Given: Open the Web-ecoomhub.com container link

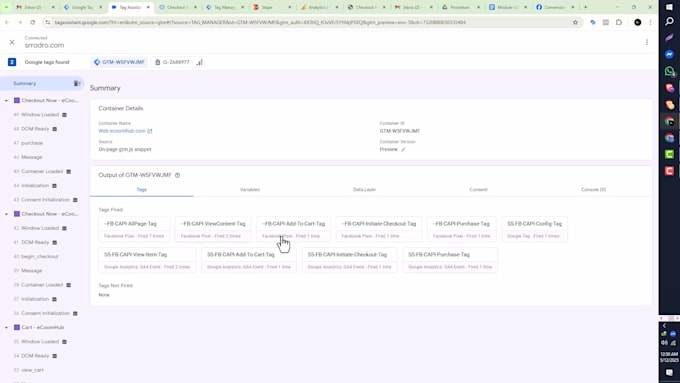Looking at the screenshot, I should pyautogui.click(x=125, y=131).
